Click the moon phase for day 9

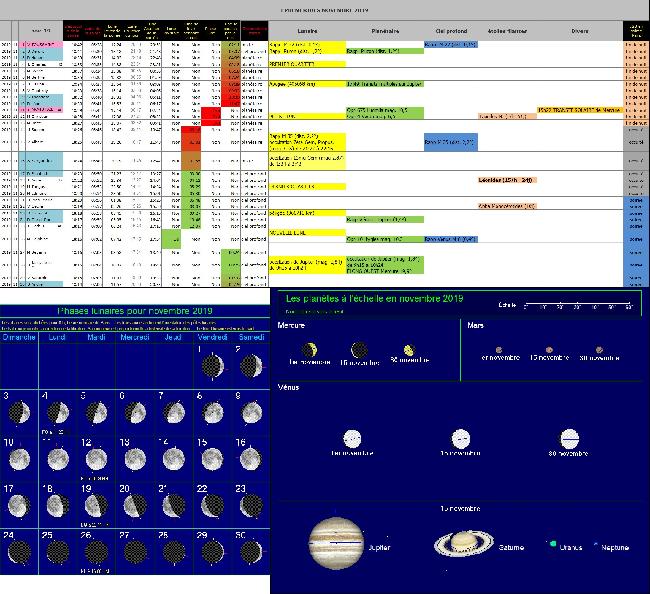pyautogui.click(x=251, y=412)
